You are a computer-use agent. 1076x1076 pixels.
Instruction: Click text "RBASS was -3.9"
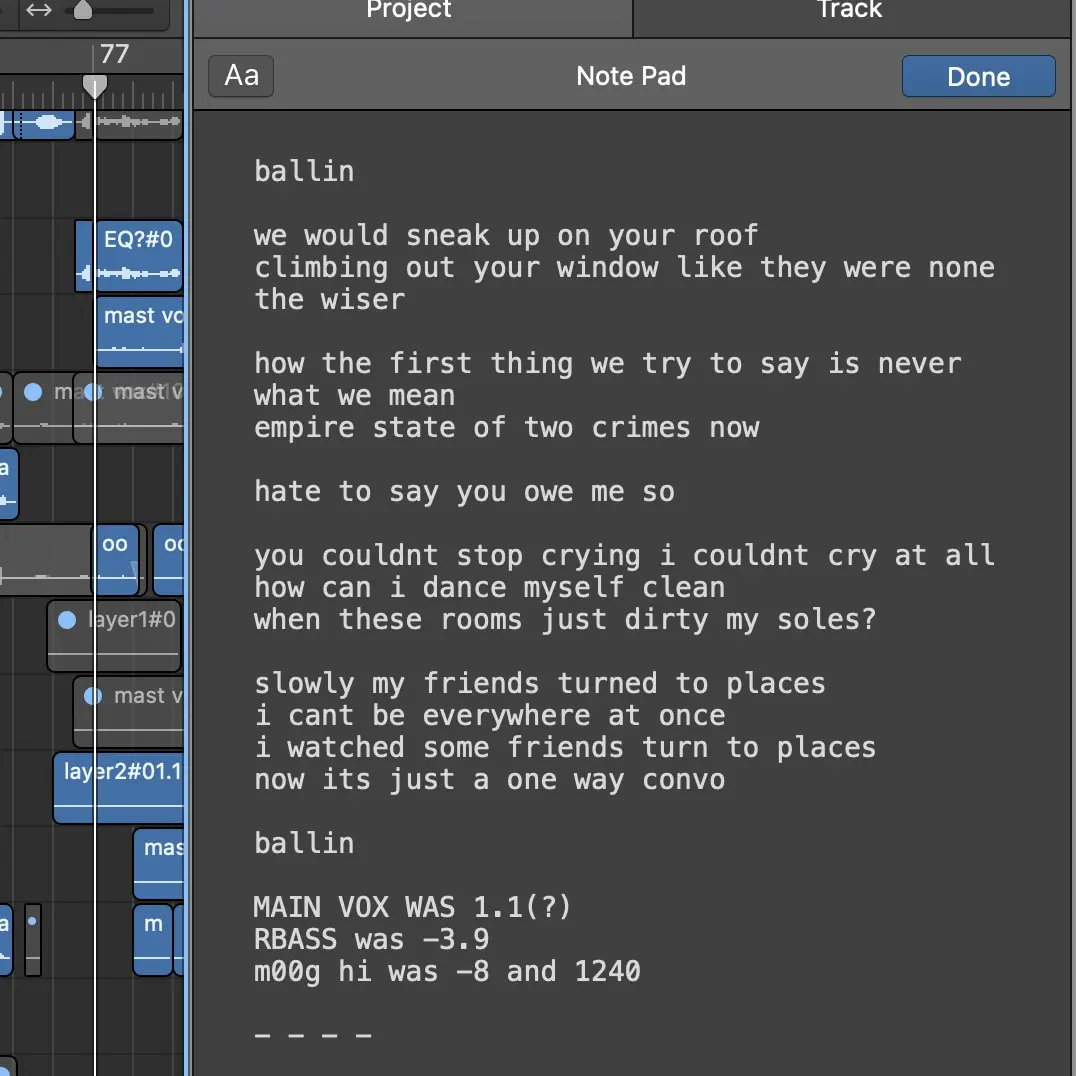click(371, 939)
